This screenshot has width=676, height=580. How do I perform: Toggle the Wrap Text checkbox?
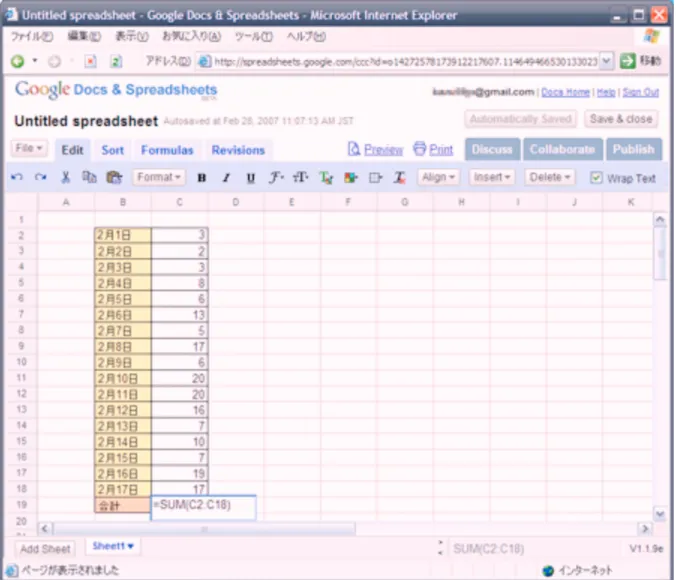coord(596,178)
